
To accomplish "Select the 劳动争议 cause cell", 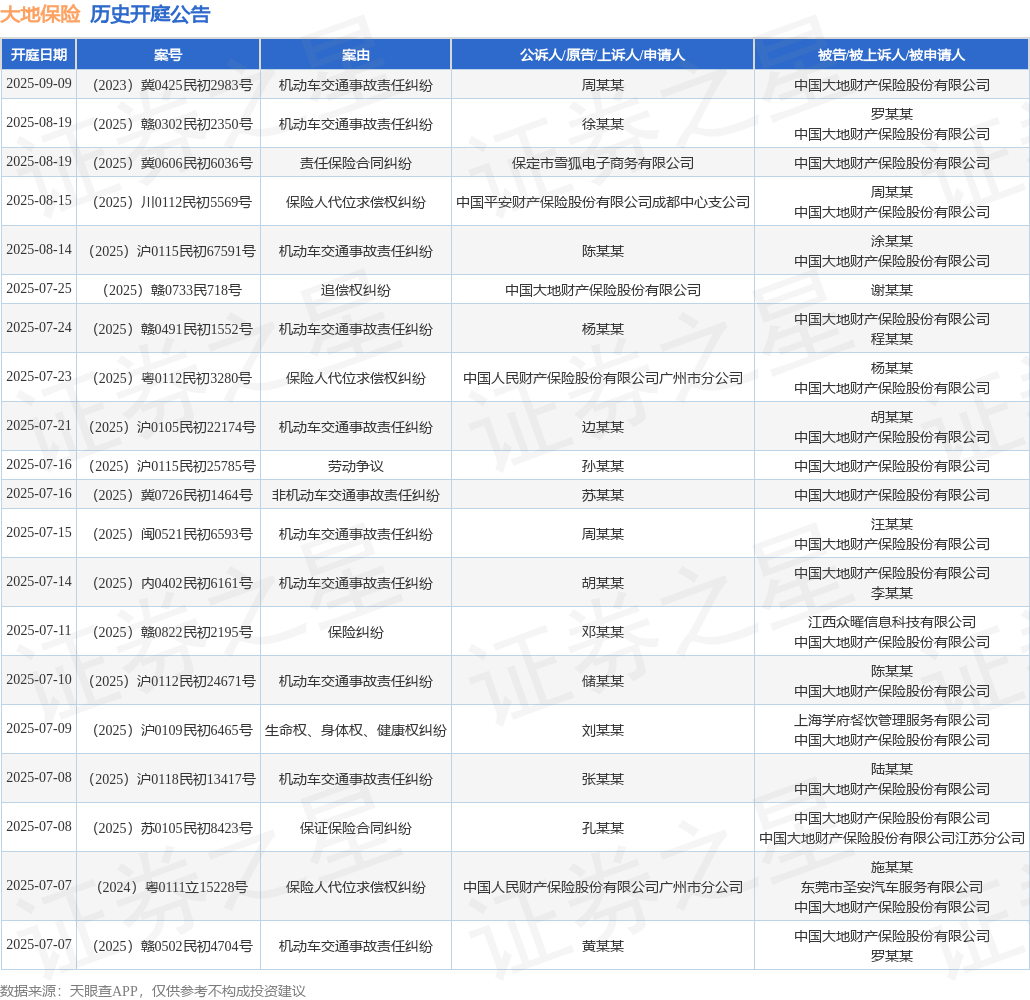I will (355, 466).
